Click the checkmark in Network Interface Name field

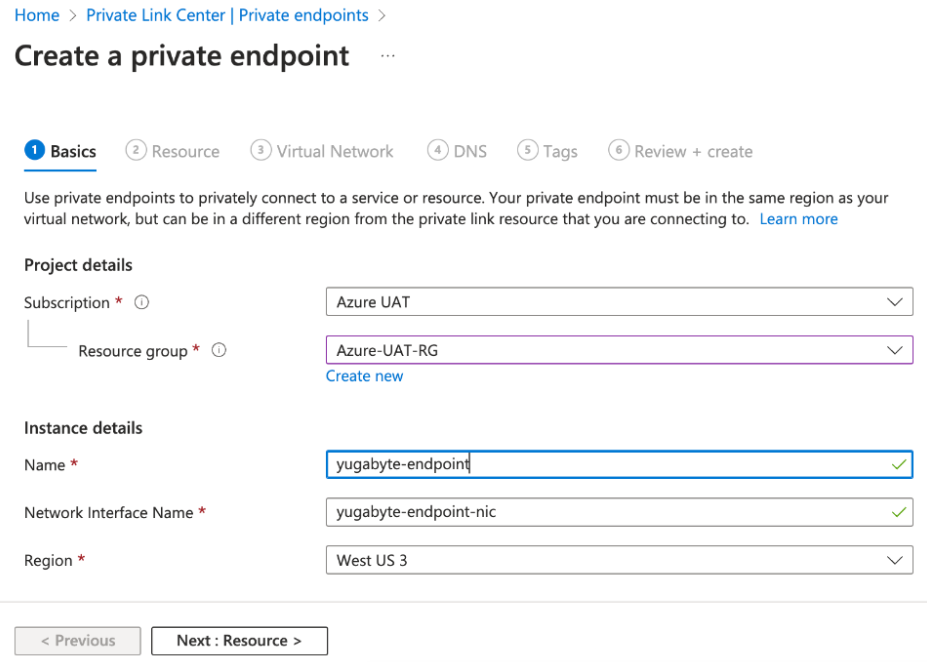[x=897, y=512]
